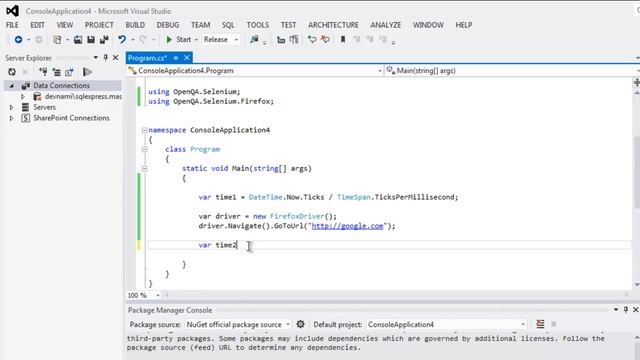Start debugging with the green play button

pyautogui.click(x=169, y=40)
